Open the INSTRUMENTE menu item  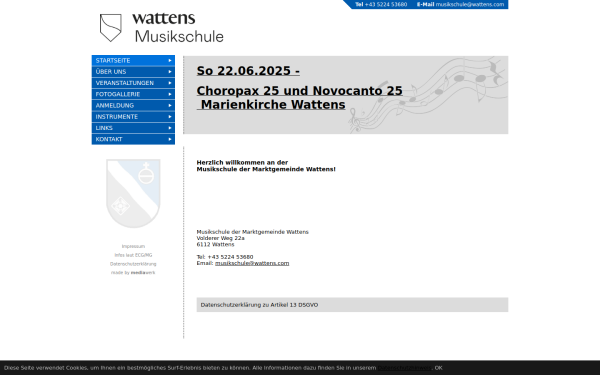(133, 117)
